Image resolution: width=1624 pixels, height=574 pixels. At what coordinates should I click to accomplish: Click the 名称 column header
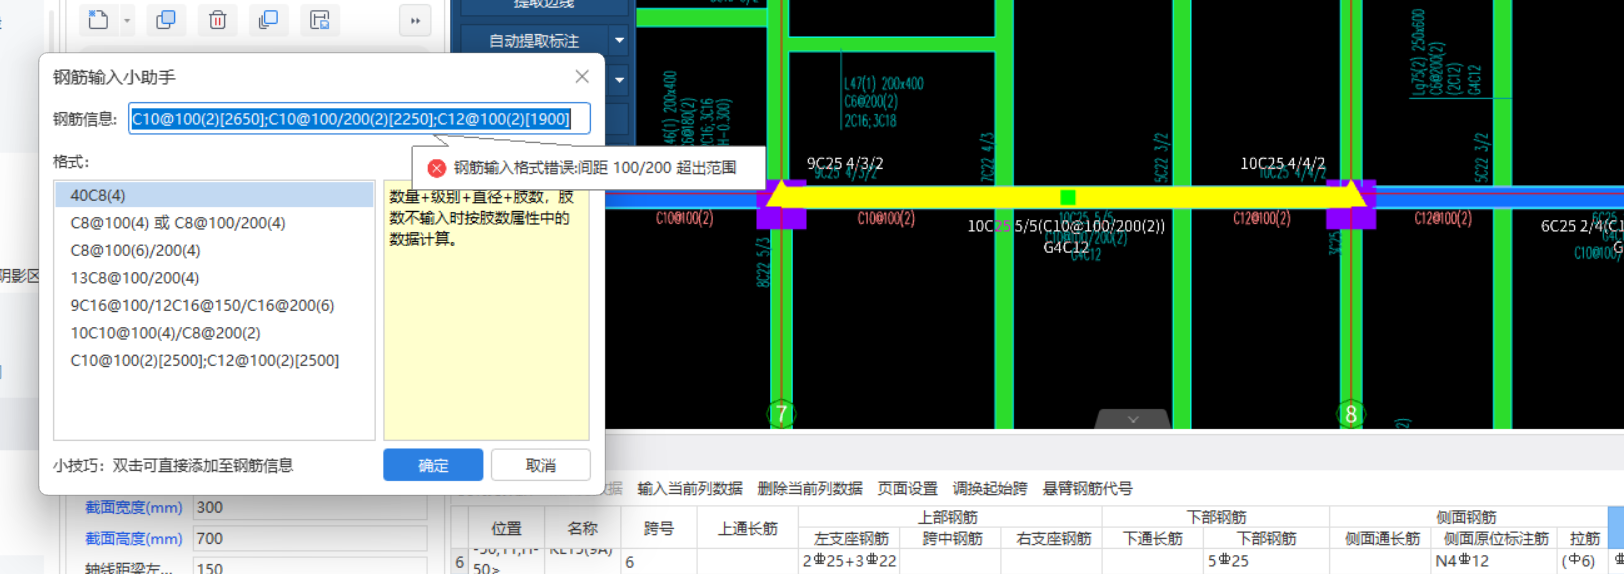582,528
